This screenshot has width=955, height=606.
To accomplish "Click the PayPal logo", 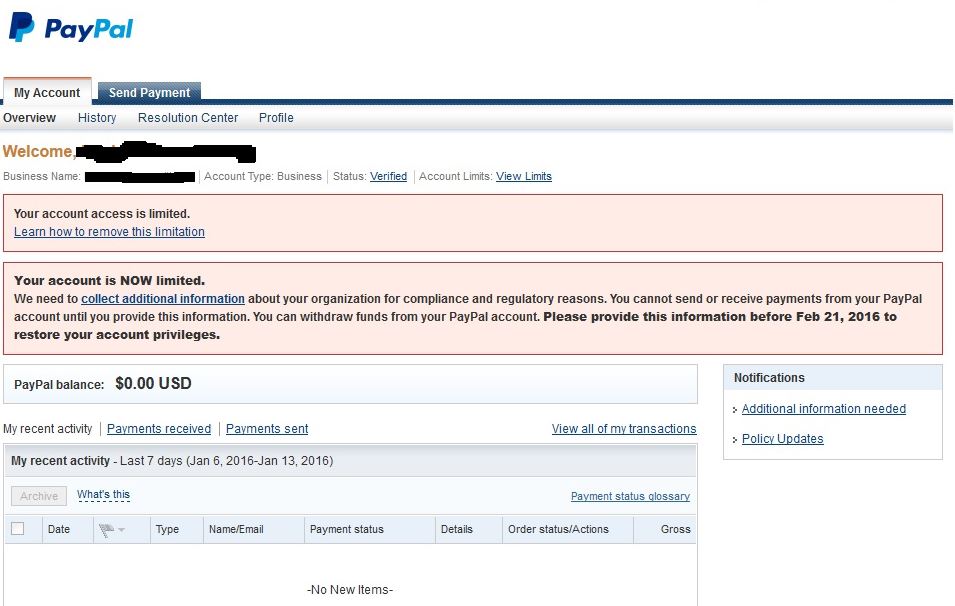I will [x=71, y=27].
